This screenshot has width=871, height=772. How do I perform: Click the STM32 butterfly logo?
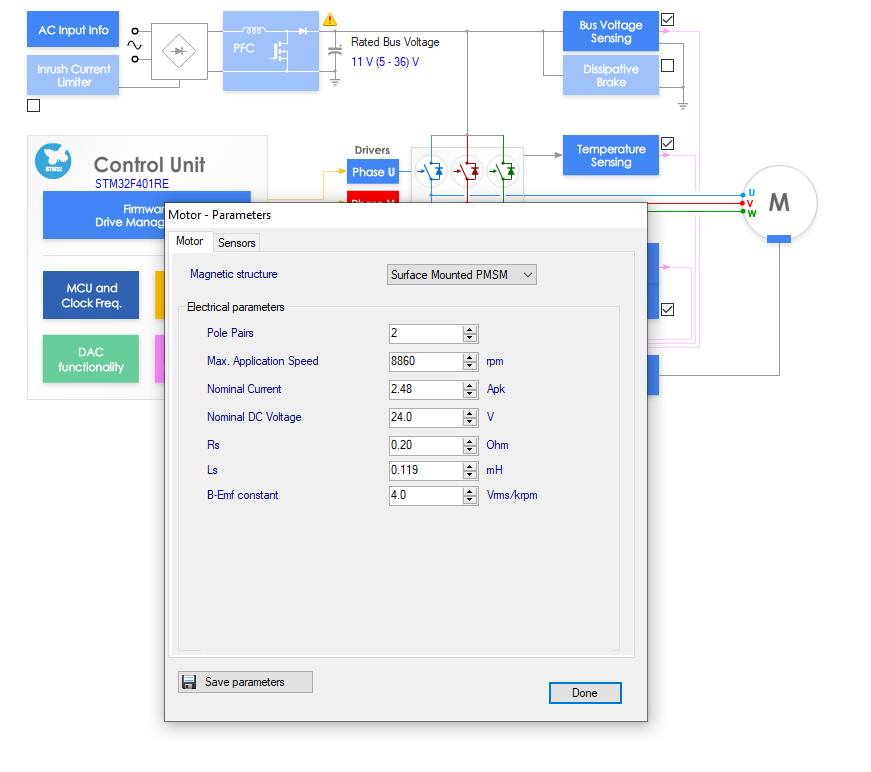pyautogui.click(x=53, y=162)
